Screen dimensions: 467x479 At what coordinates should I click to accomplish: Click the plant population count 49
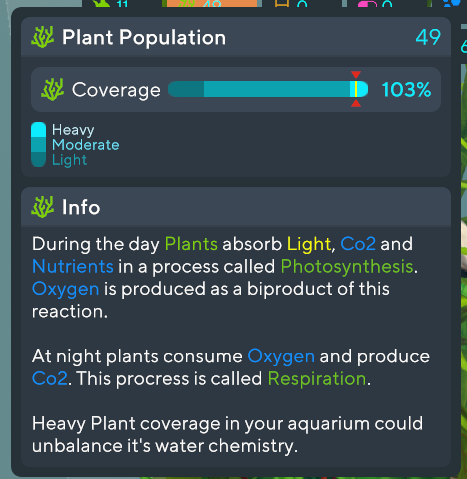pos(428,37)
